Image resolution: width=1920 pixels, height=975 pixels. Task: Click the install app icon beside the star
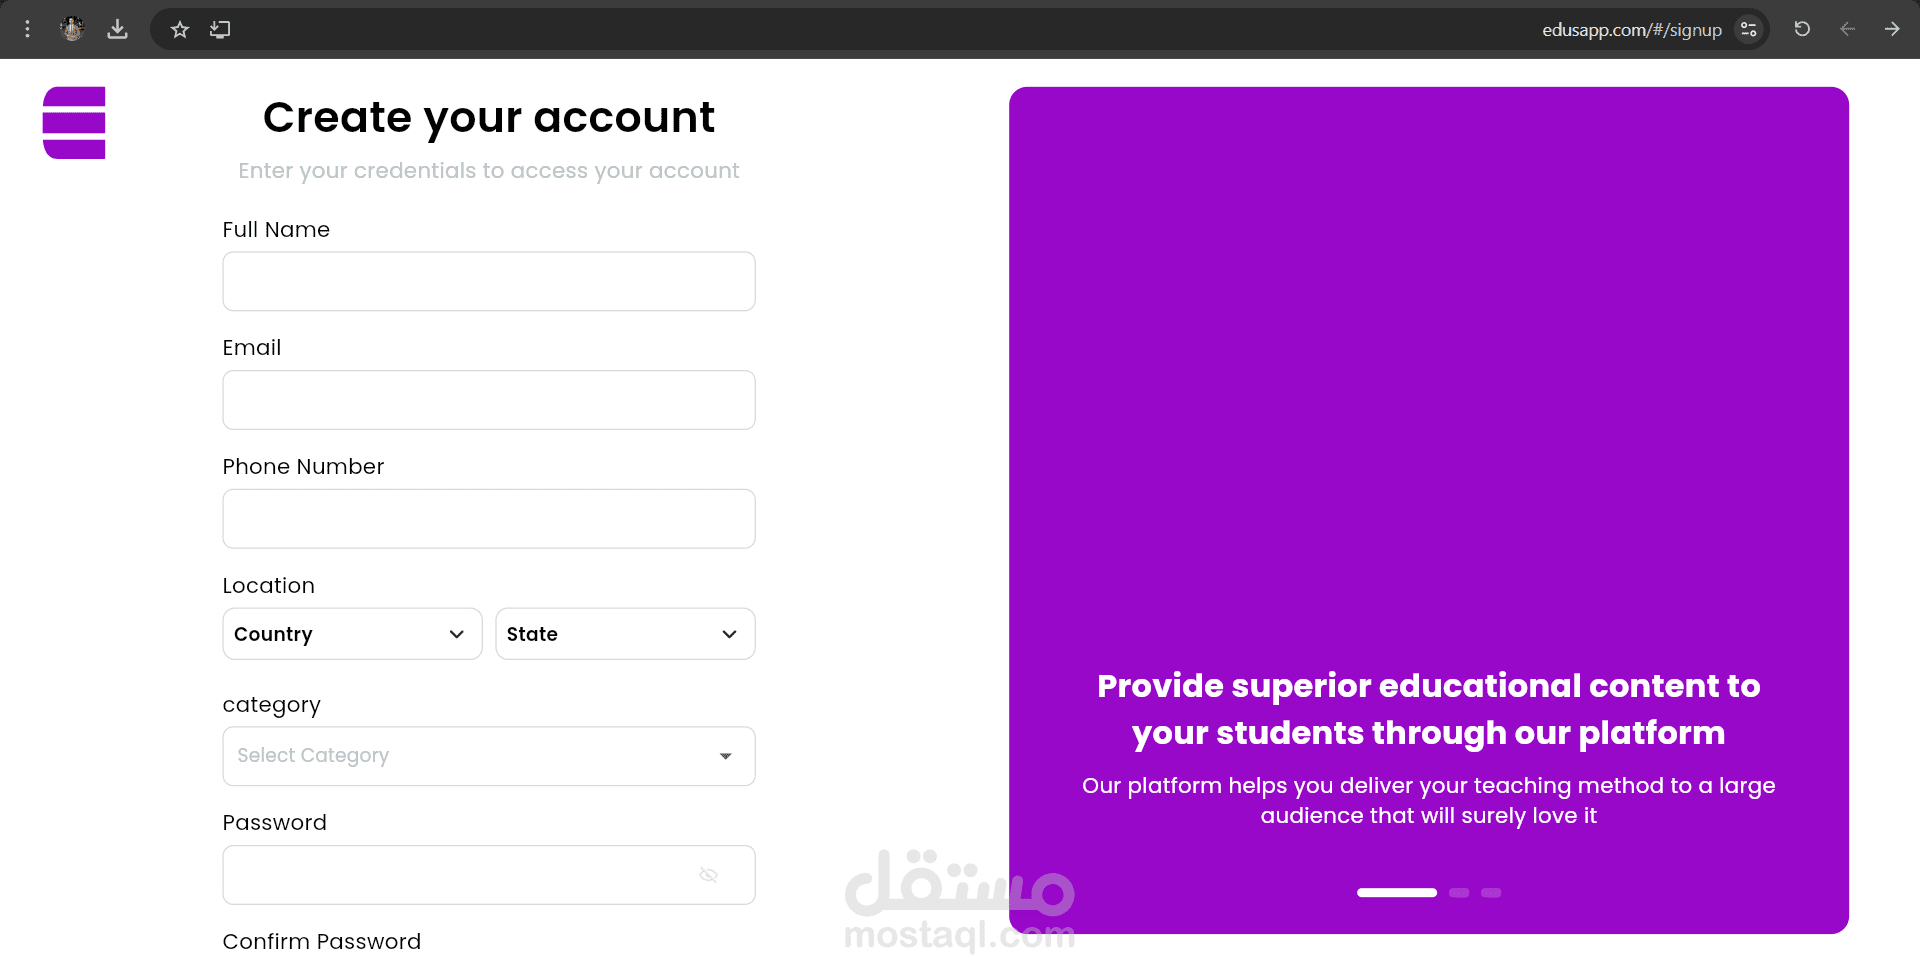click(220, 30)
